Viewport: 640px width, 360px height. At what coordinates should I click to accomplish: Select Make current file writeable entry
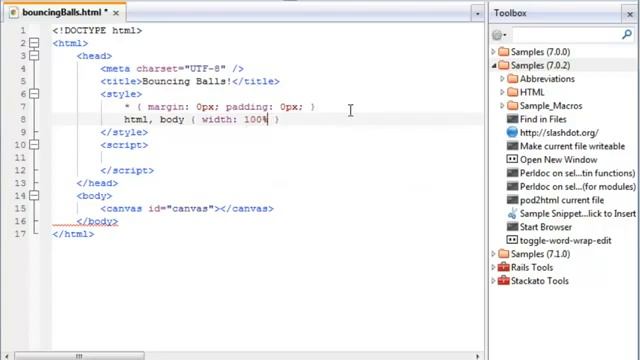pos(572,146)
